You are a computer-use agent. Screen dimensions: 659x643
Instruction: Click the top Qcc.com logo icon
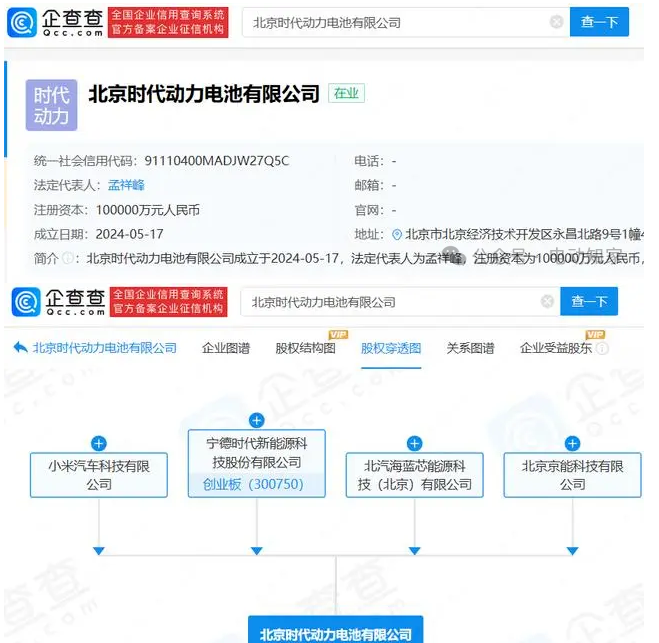click(22, 23)
